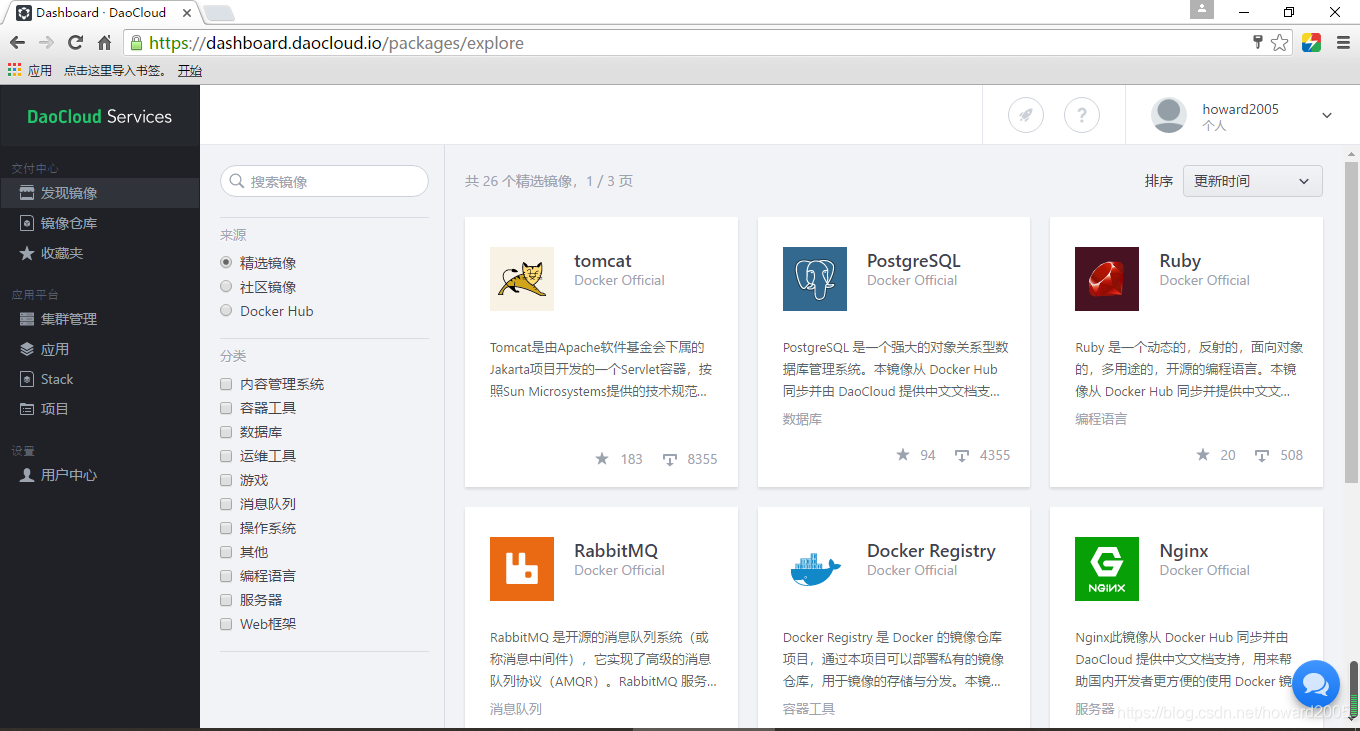
Task: Open the 更新时间 sort dropdown
Action: tap(1252, 181)
